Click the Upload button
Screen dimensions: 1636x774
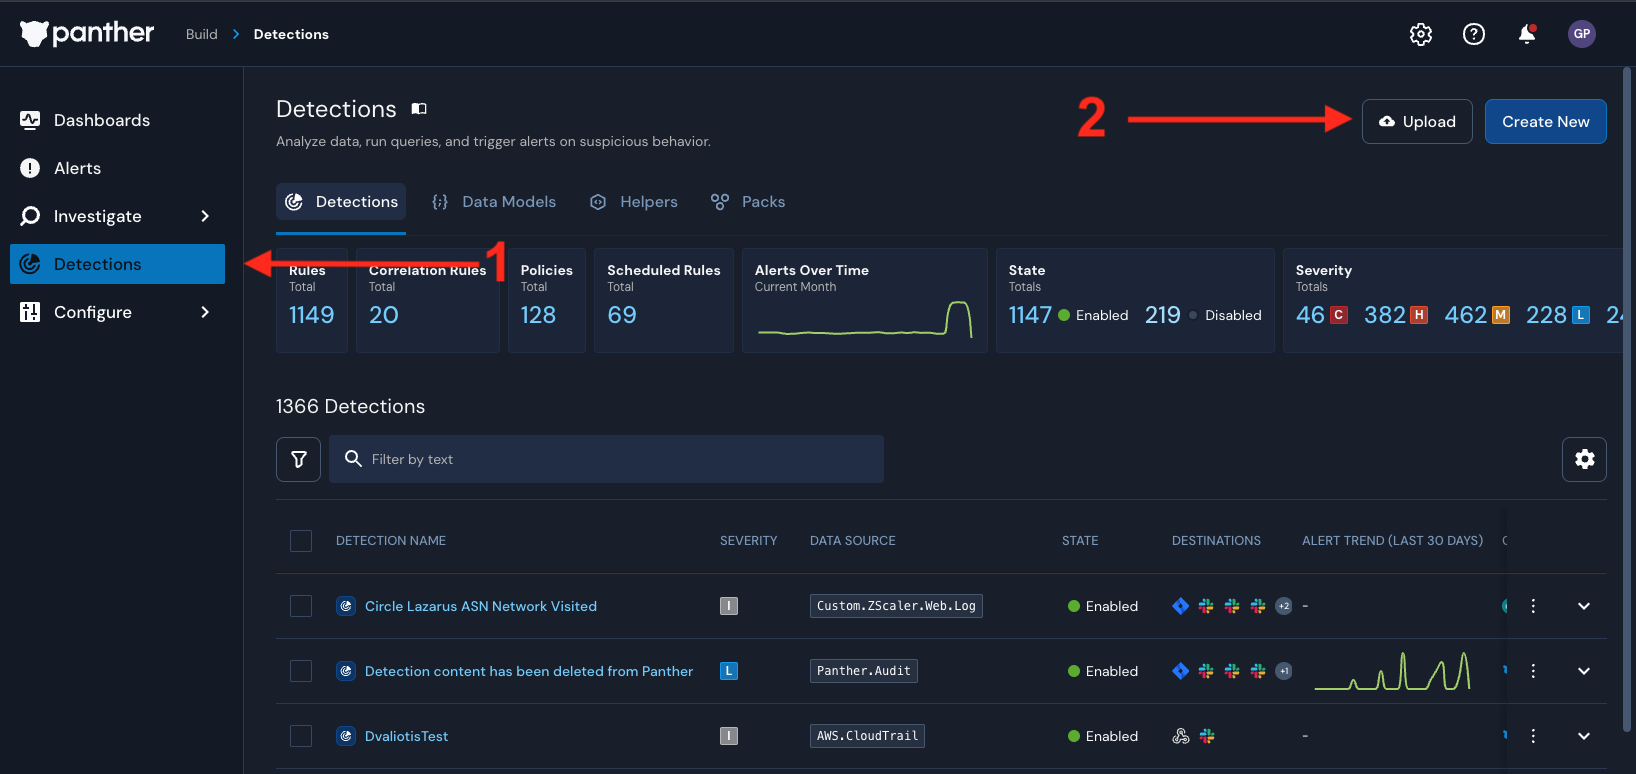[x=1417, y=122]
